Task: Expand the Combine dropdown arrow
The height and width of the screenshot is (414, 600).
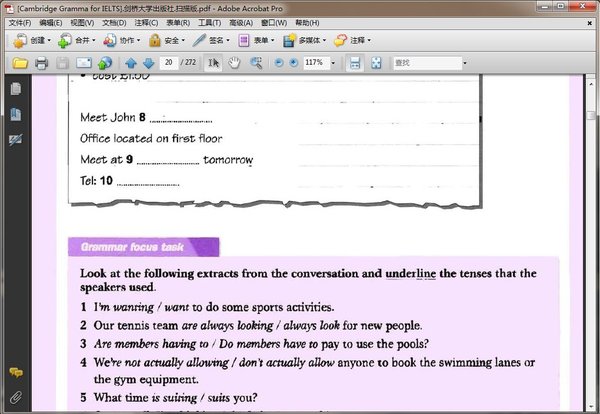Action: click(x=94, y=40)
